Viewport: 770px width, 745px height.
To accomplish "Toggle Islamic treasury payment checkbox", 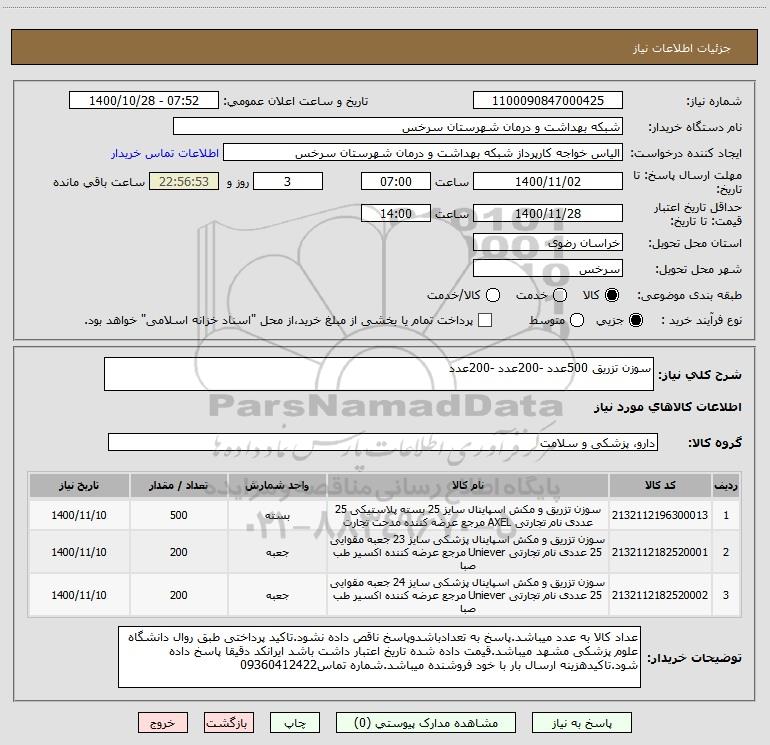I will click(x=485, y=320).
